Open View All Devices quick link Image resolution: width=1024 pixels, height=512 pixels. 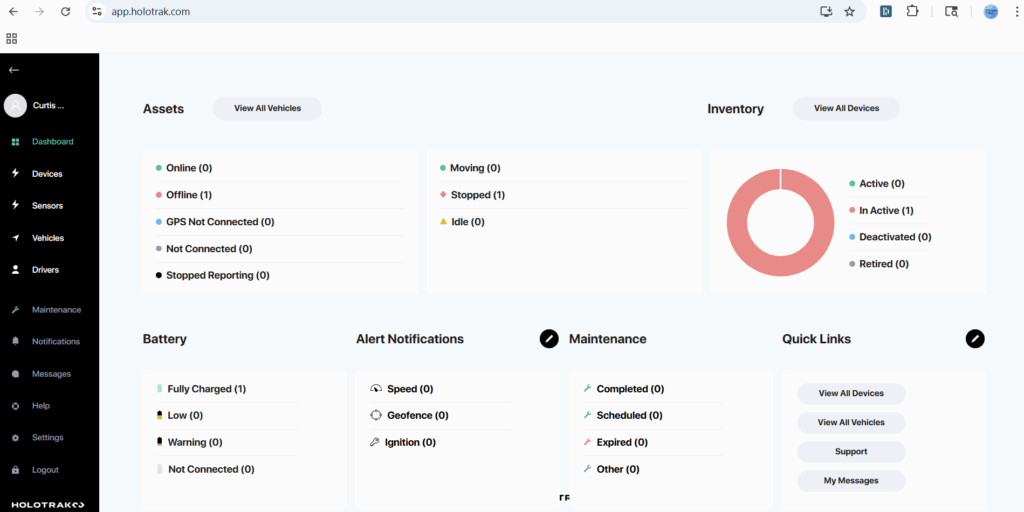click(851, 394)
